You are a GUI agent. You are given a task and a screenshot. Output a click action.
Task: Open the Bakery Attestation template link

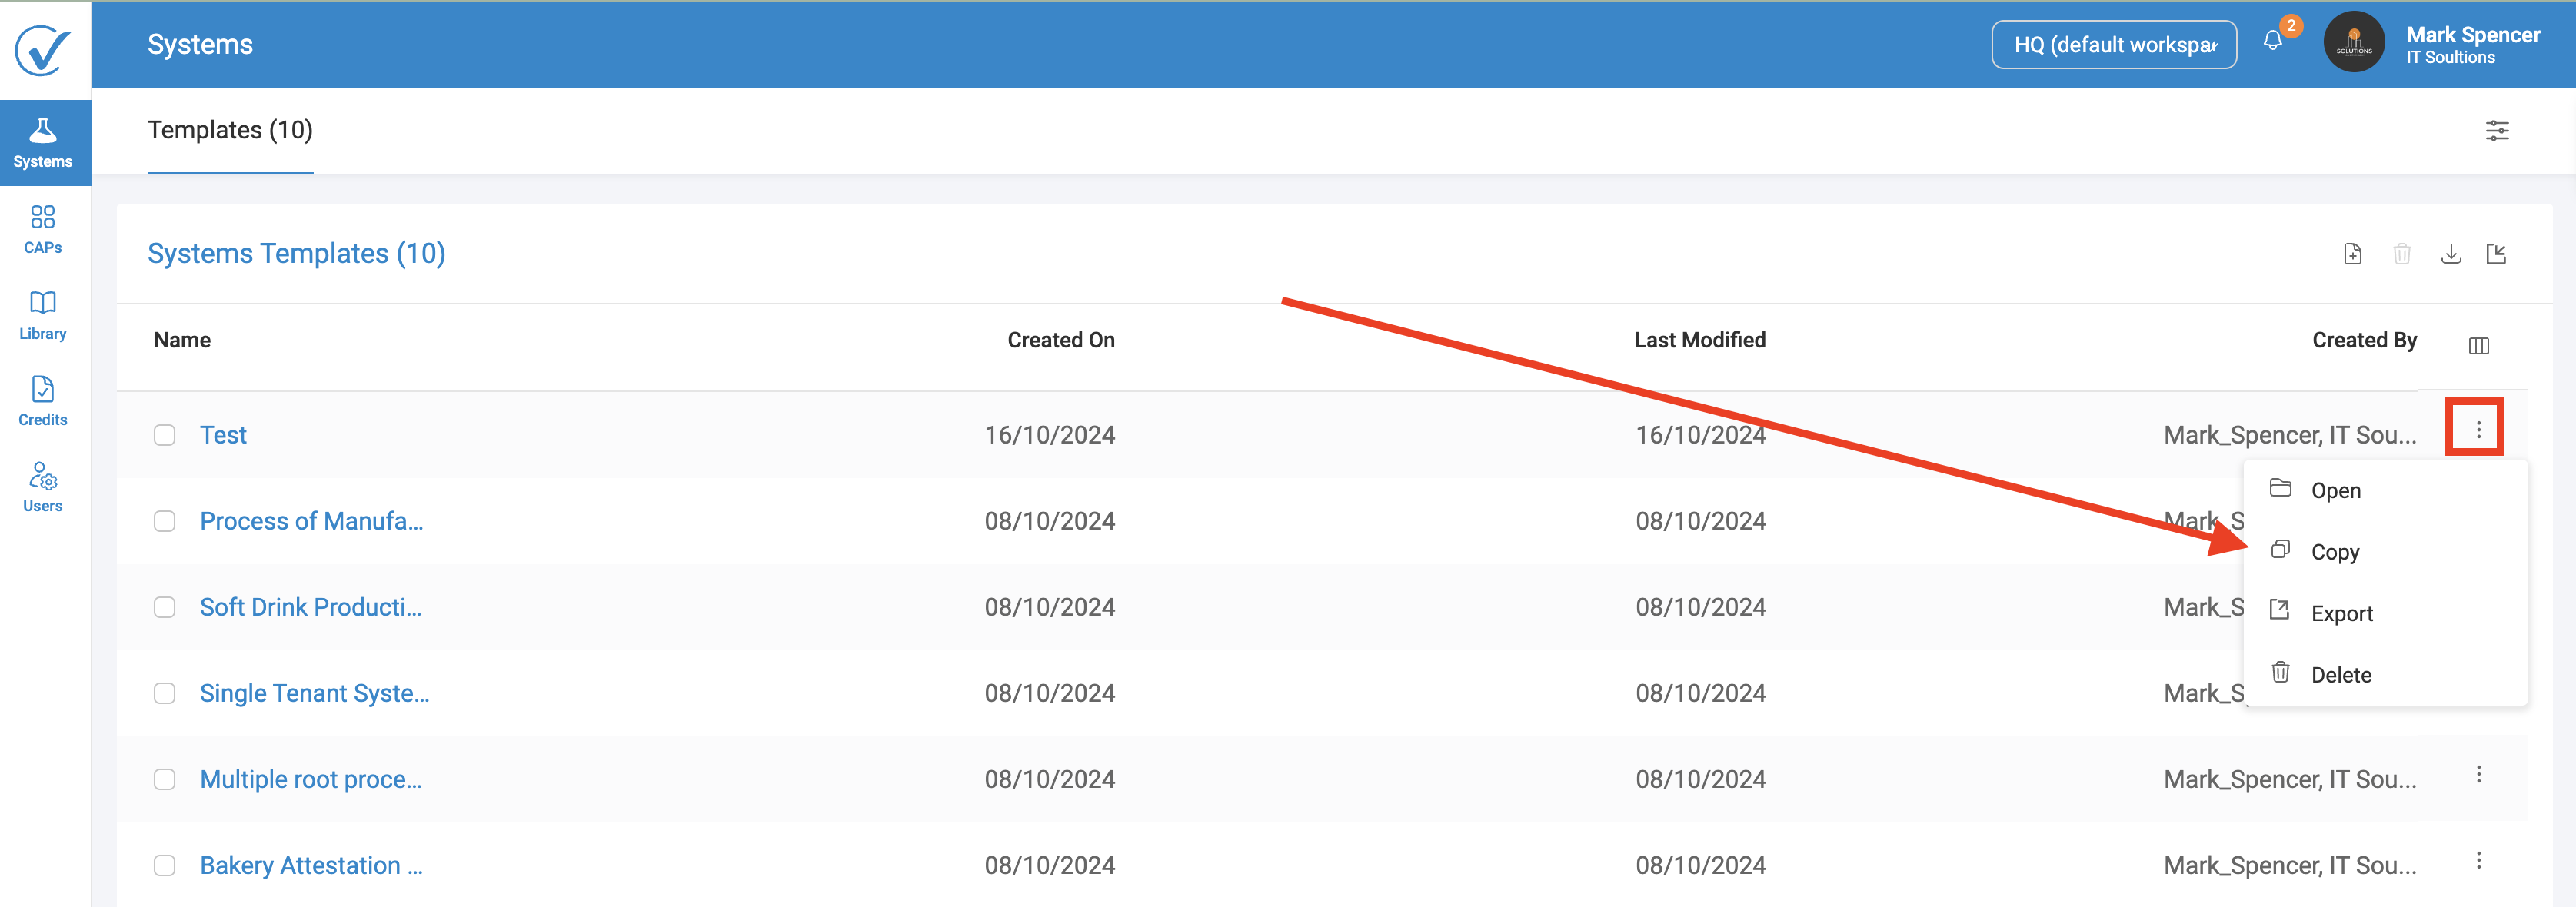click(x=311, y=865)
